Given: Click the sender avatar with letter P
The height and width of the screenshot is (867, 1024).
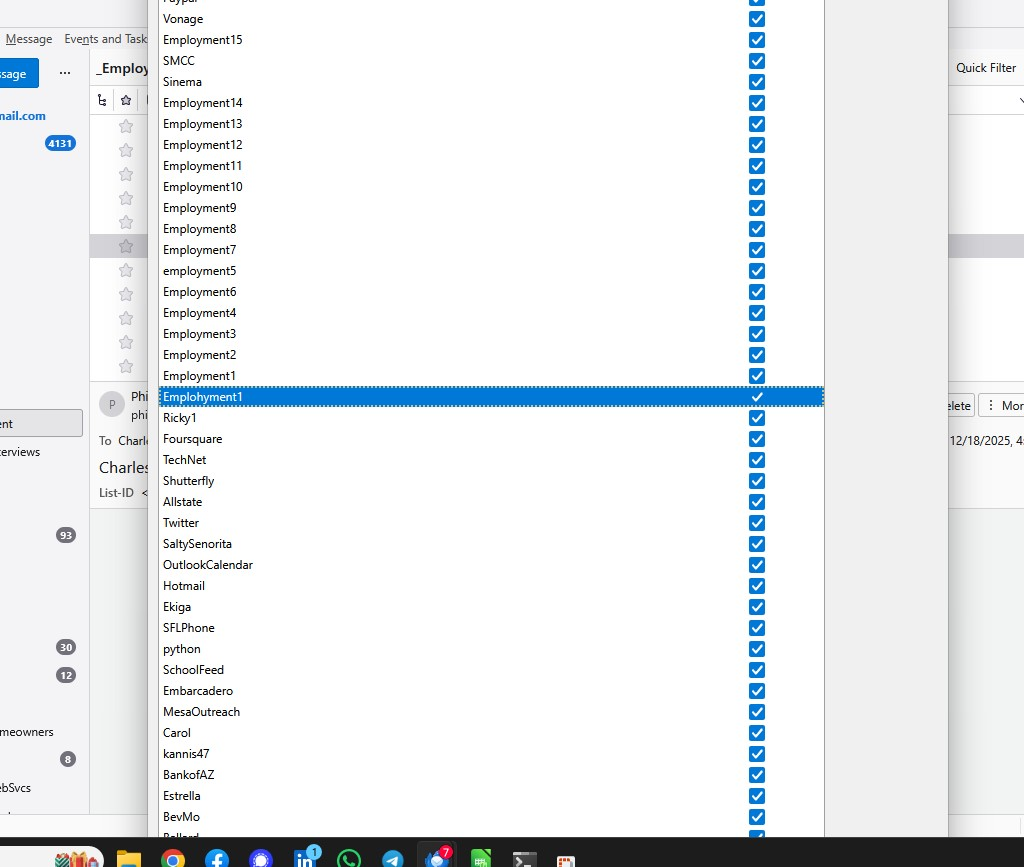Looking at the screenshot, I should pos(112,404).
